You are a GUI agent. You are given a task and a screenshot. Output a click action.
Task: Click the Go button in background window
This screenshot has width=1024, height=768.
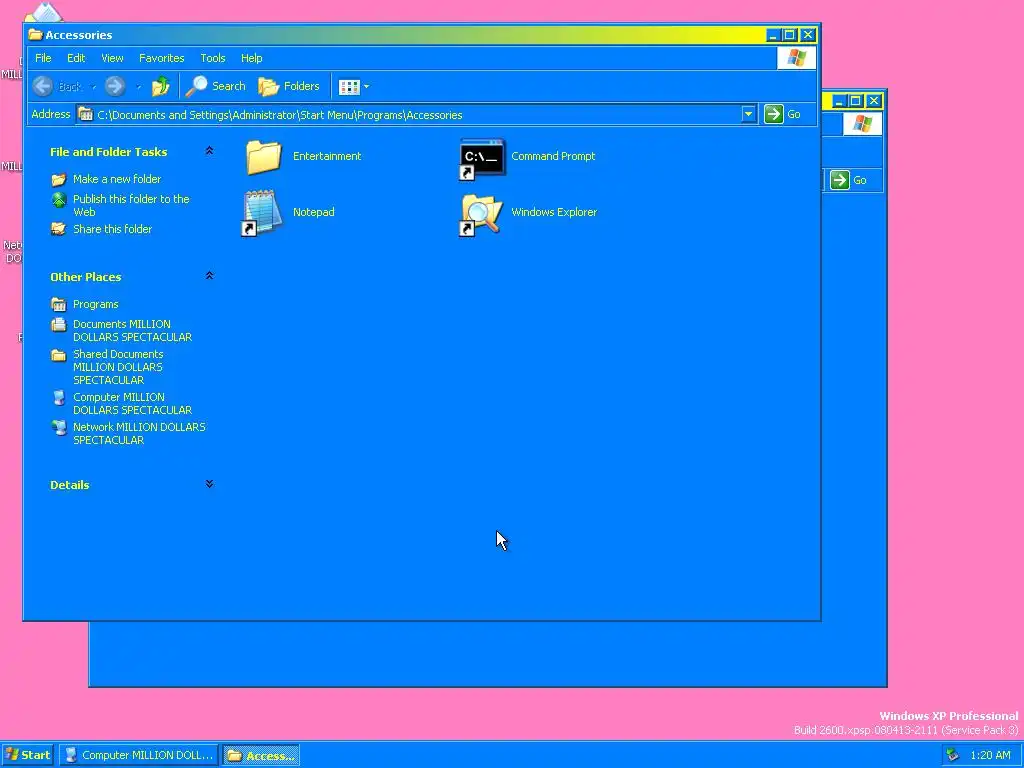(848, 180)
